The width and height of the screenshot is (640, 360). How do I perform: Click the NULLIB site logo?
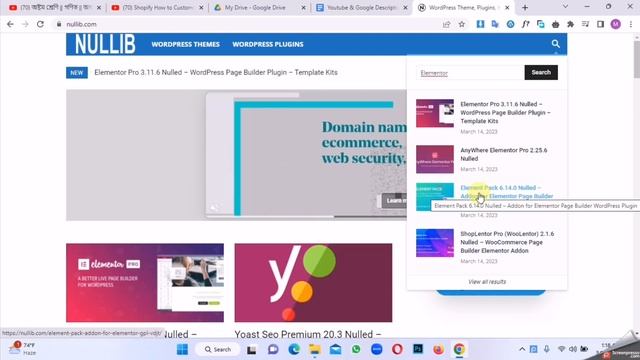(105, 44)
